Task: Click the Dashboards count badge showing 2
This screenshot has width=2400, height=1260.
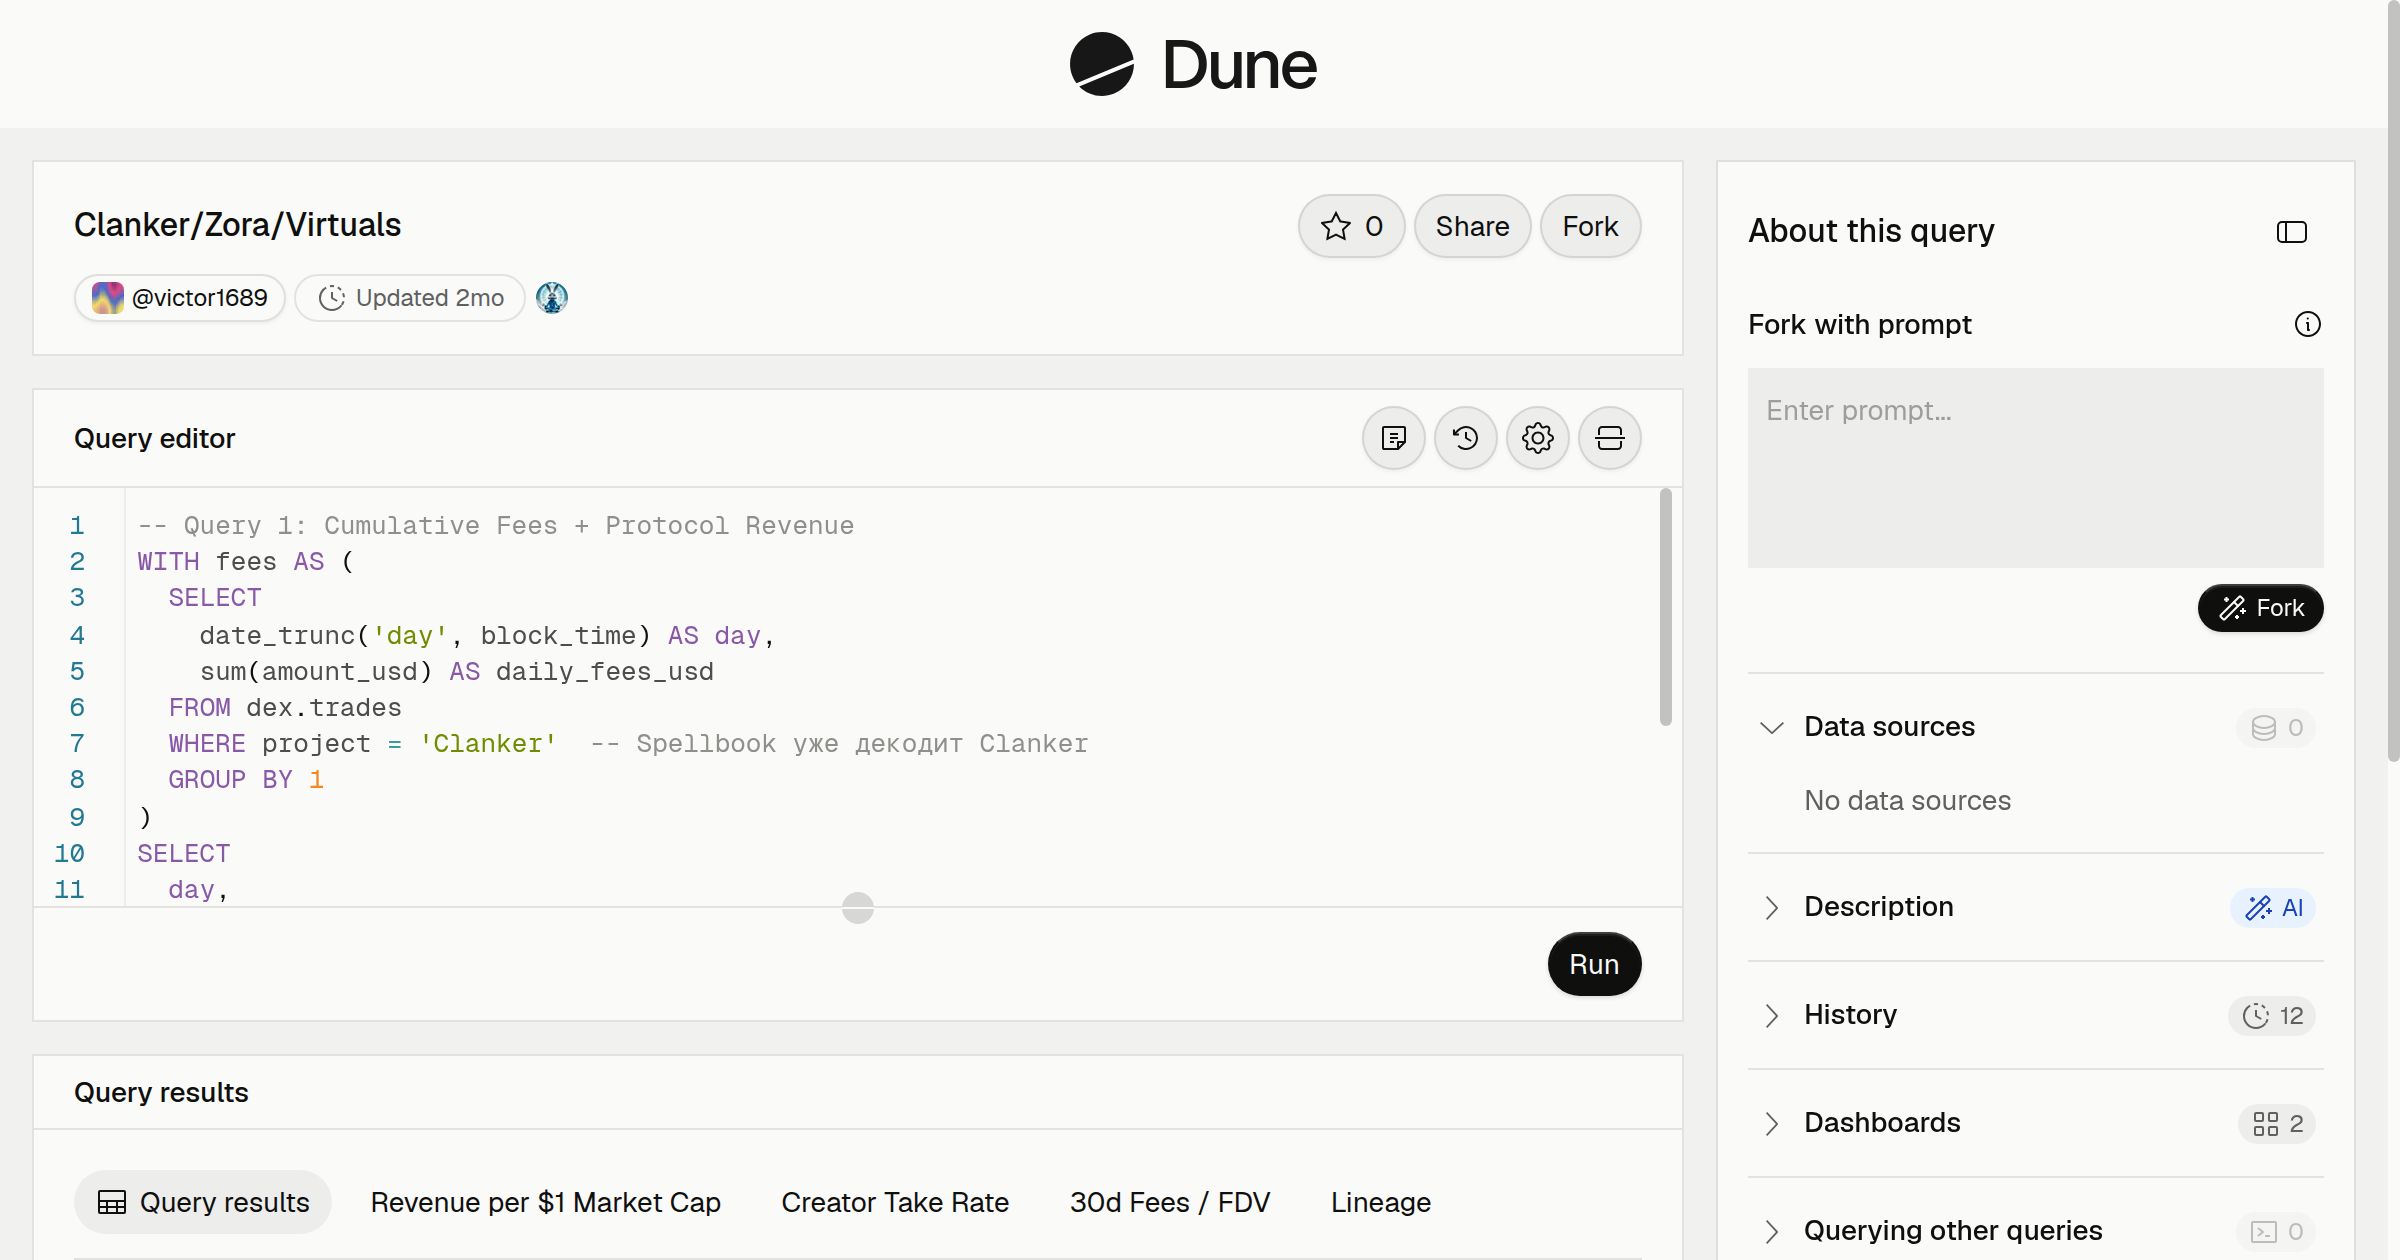Action: (2277, 1123)
